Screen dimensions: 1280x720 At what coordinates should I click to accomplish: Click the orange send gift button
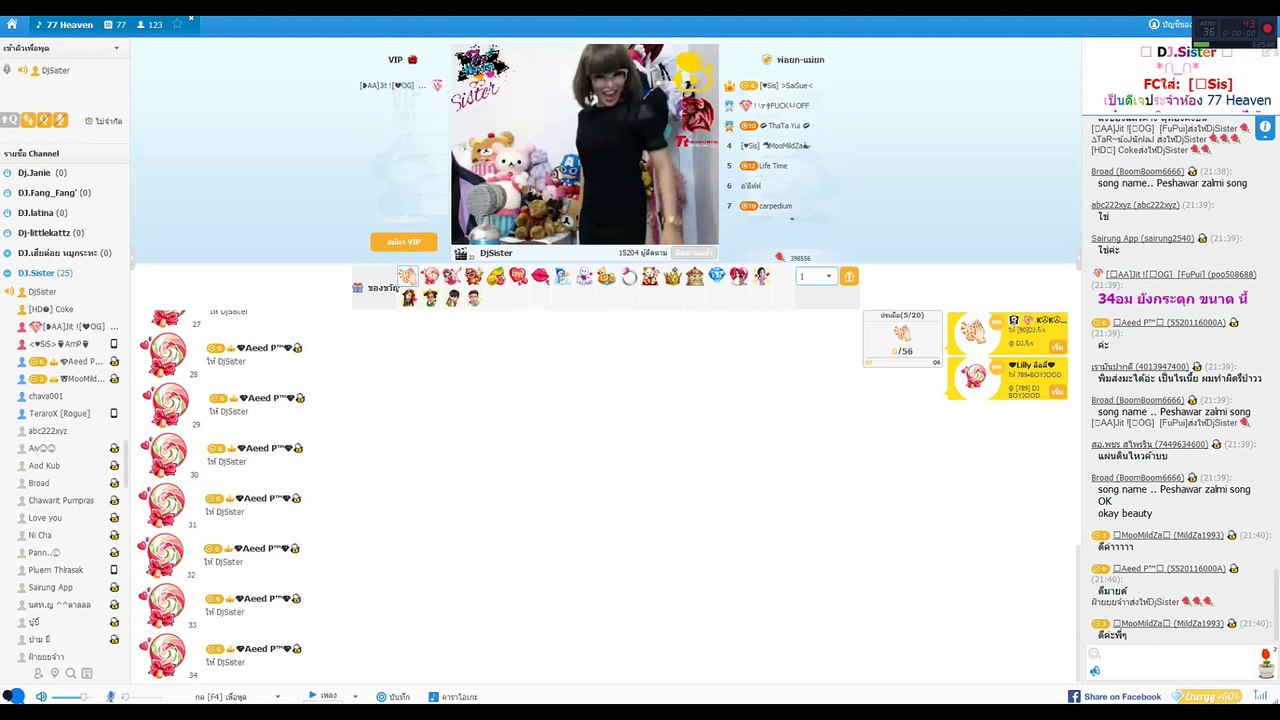pyautogui.click(x=849, y=276)
